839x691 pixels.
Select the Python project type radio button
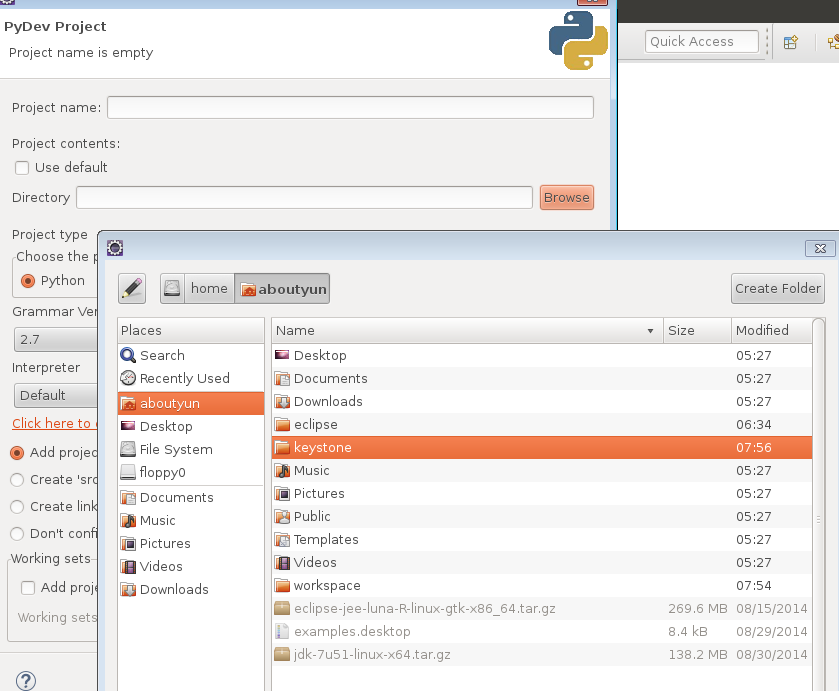[28, 281]
